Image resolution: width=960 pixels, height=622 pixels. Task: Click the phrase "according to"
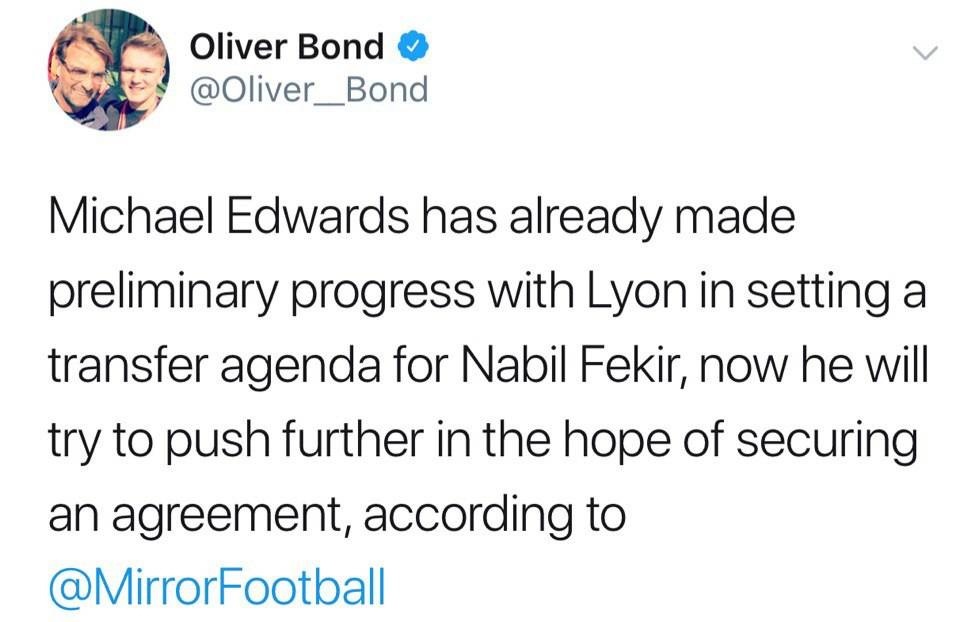[x=495, y=515]
